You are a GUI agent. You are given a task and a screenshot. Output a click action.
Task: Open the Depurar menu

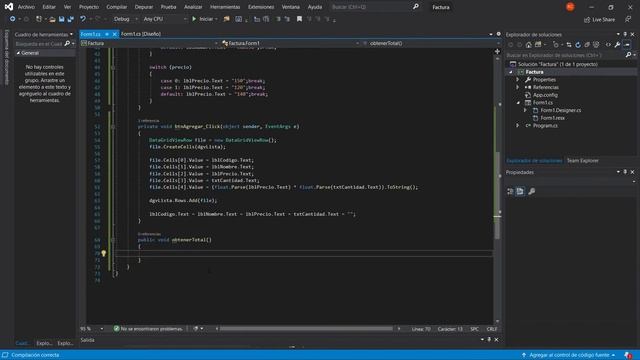click(144, 7)
